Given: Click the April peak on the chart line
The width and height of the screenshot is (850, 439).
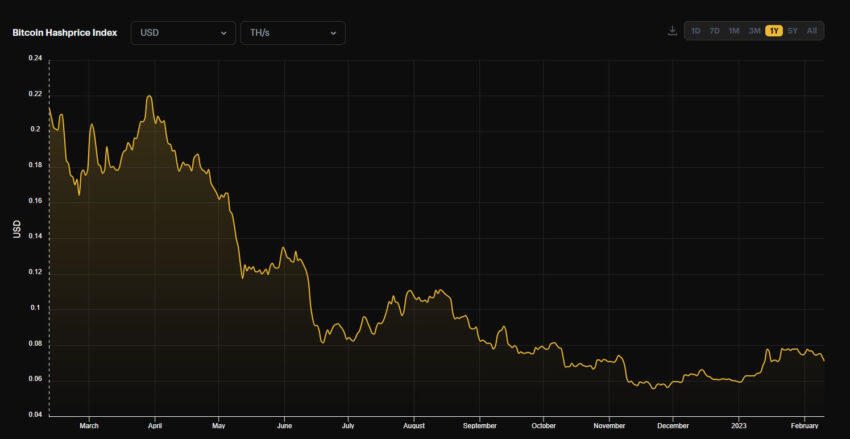Looking at the screenshot, I should (x=149, y=96).
